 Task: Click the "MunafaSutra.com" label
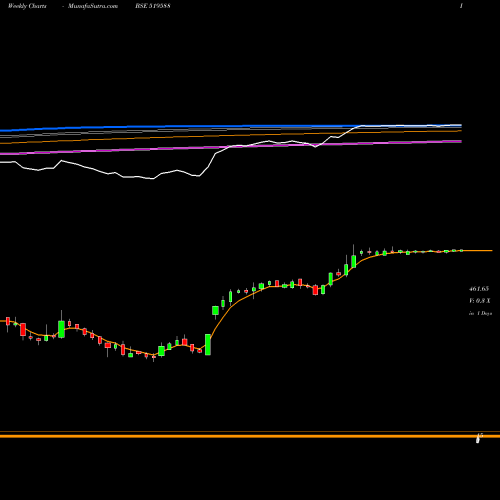[x=93, y=6]
